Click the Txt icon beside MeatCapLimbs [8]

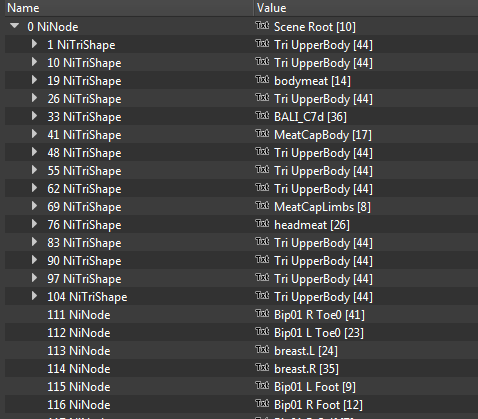(x=262, y=206)
